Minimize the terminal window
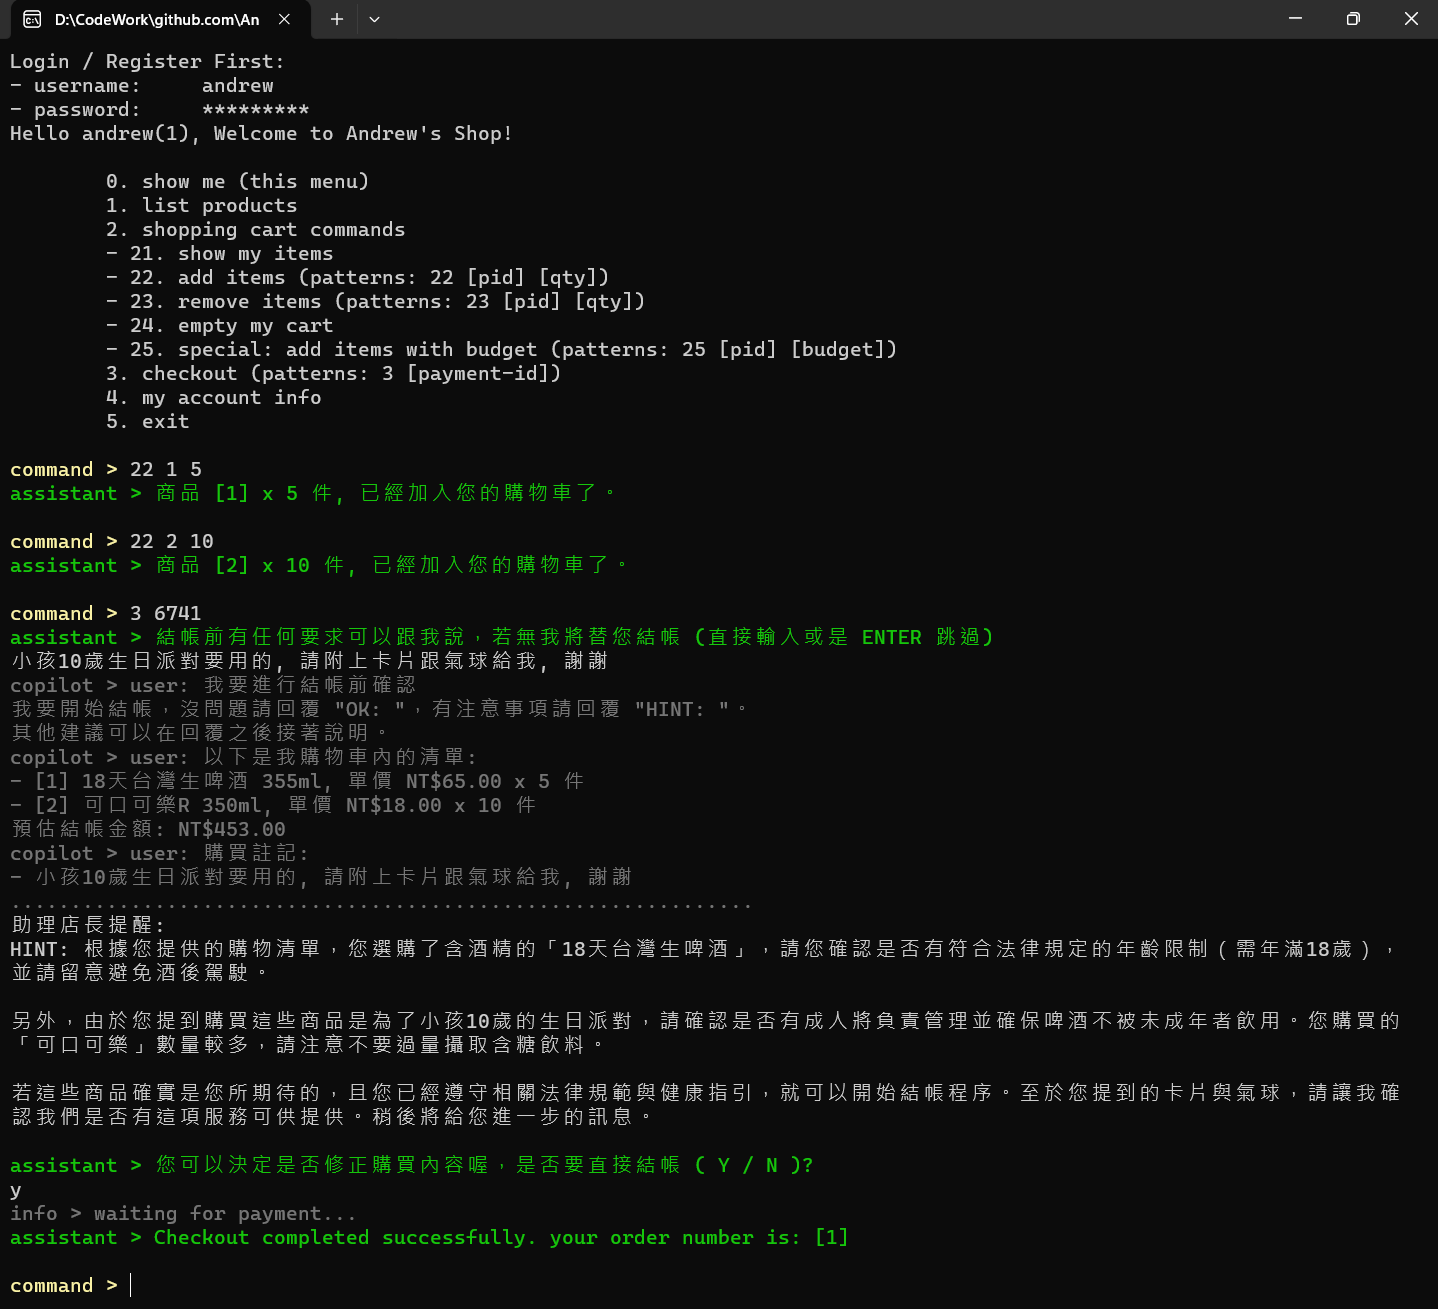Viewport: 1438px width, 1309px height. click(1295, 19)
